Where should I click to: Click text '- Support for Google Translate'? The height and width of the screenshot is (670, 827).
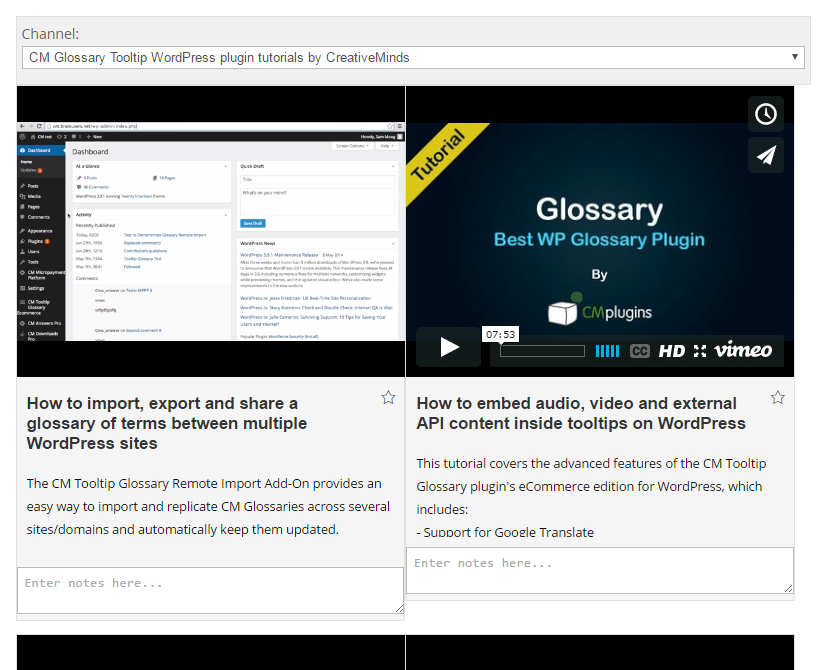(x=505, y=532)
